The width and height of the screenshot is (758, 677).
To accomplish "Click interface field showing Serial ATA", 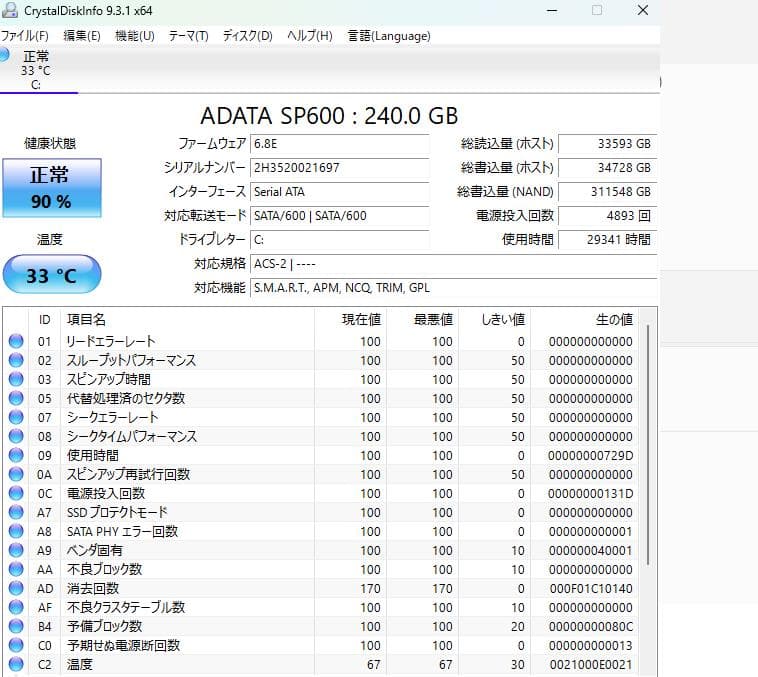I will (339, 191).
